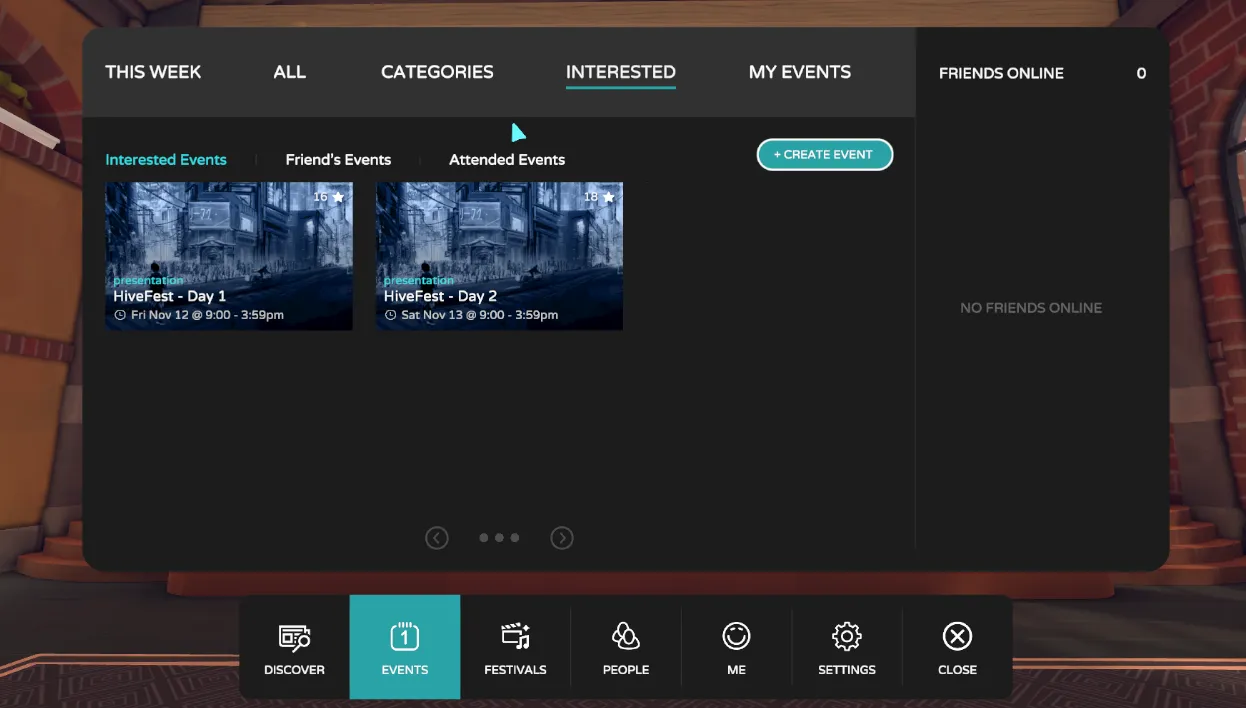Click the Create Event button
Image resolution: width=1246 pixels, height=708 pixels.
click(x=824, y=154)
